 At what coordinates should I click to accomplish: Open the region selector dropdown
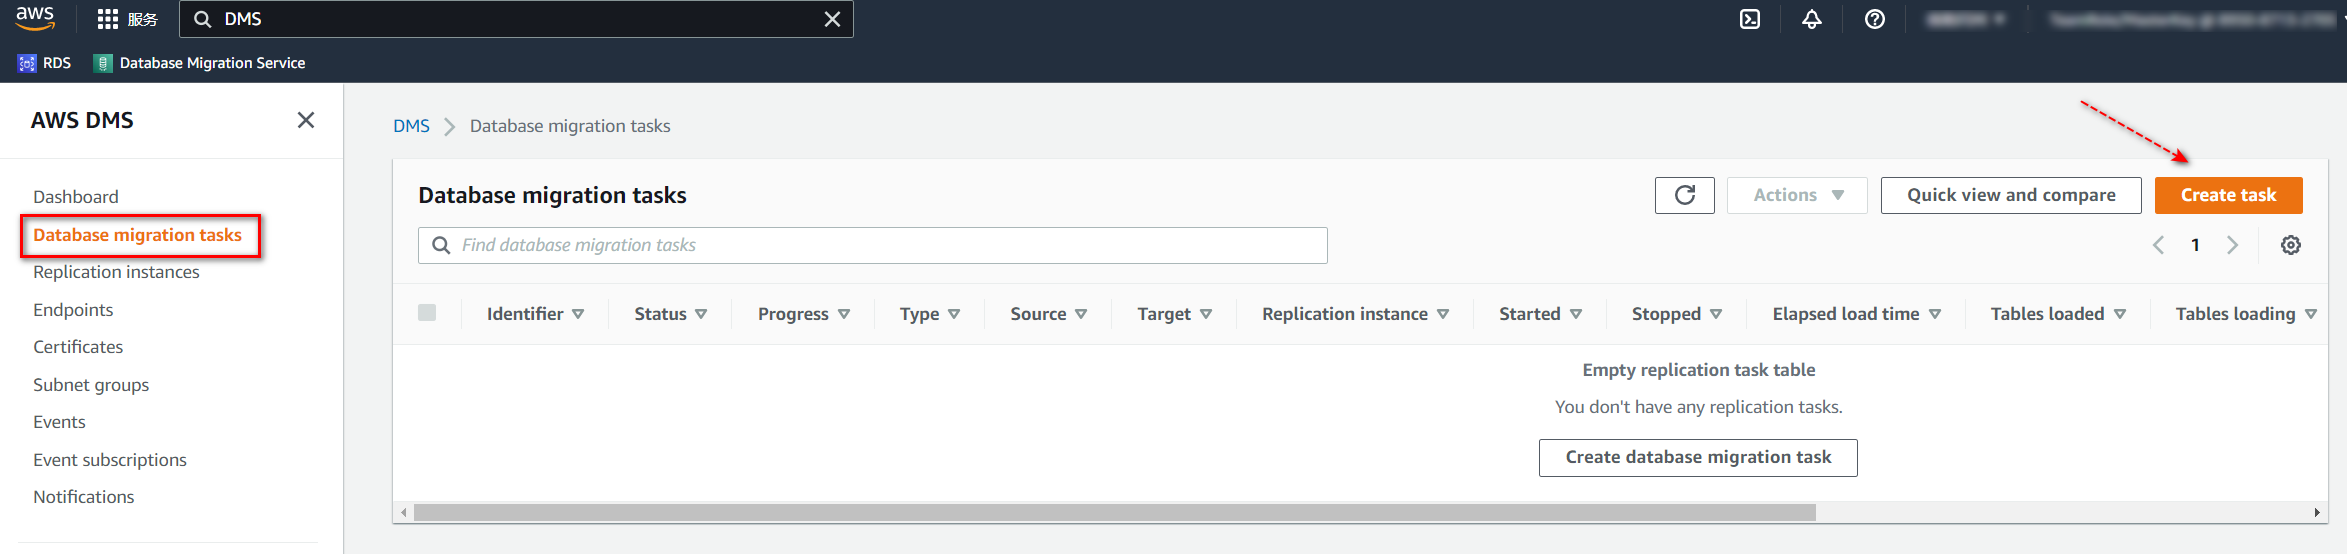point(1965,19)
